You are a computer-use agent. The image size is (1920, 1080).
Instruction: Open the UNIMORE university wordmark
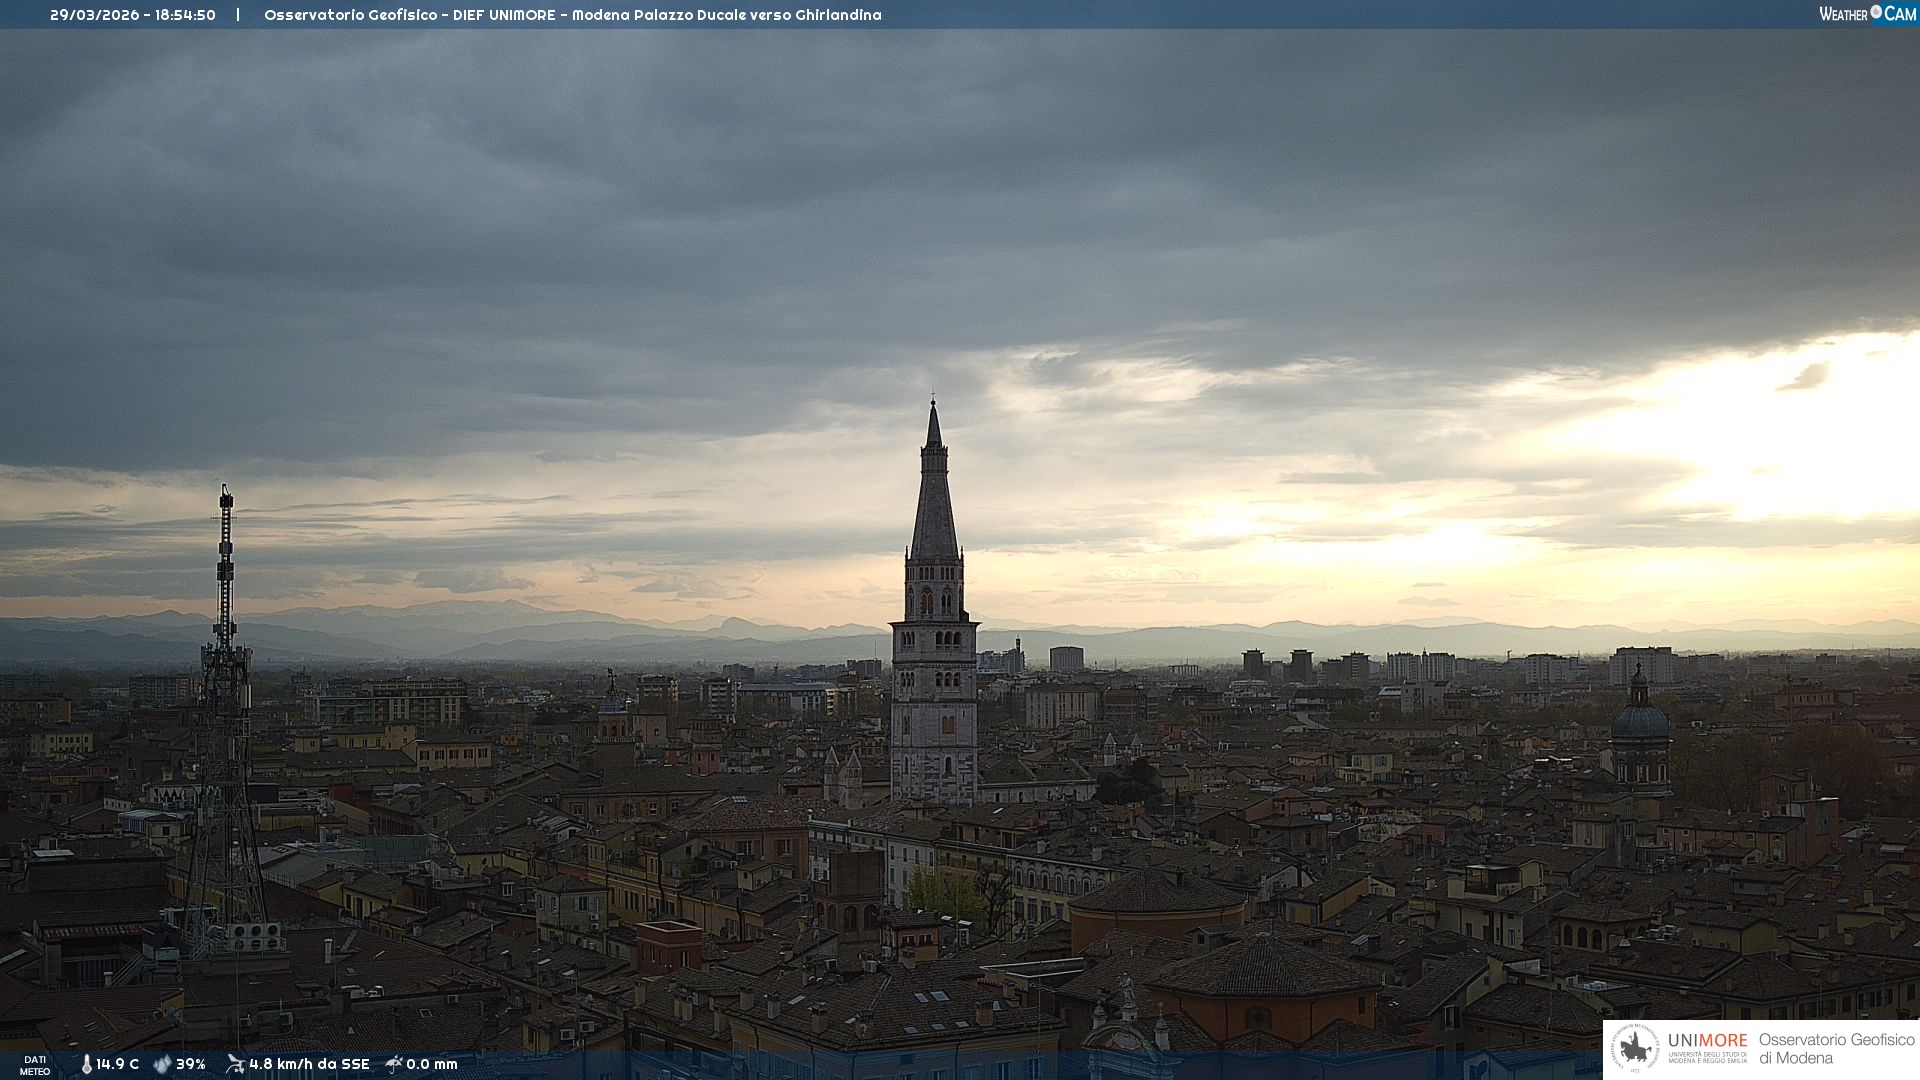(x=1707, y=1042)
